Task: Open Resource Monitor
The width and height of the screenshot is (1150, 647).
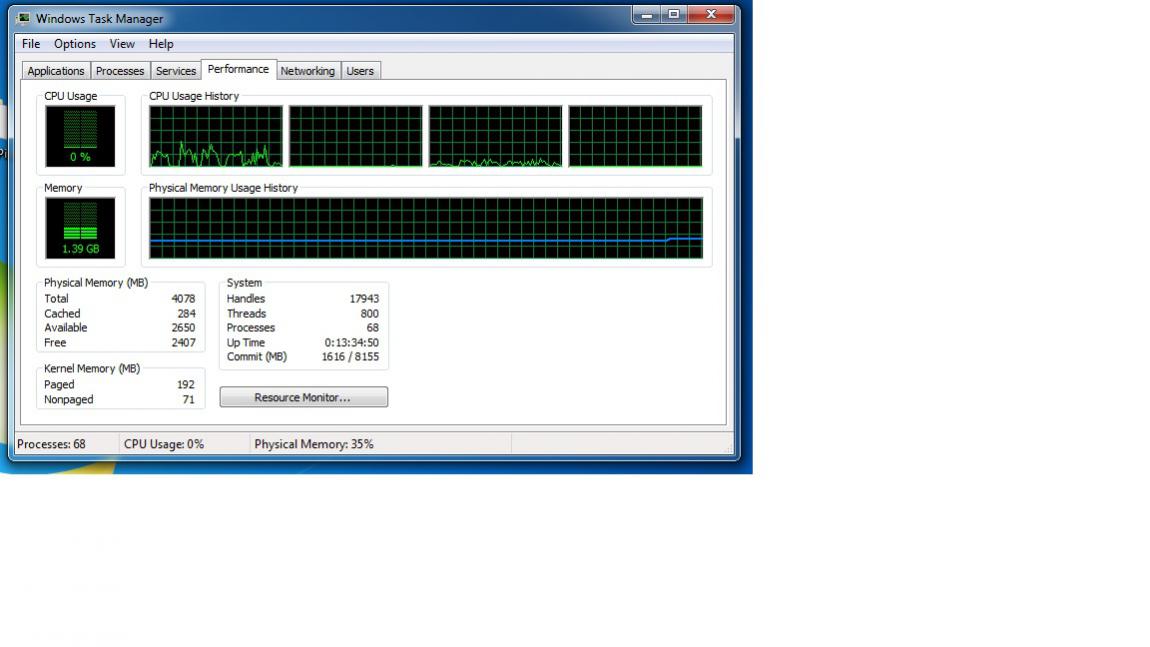Action: [304, 397]
